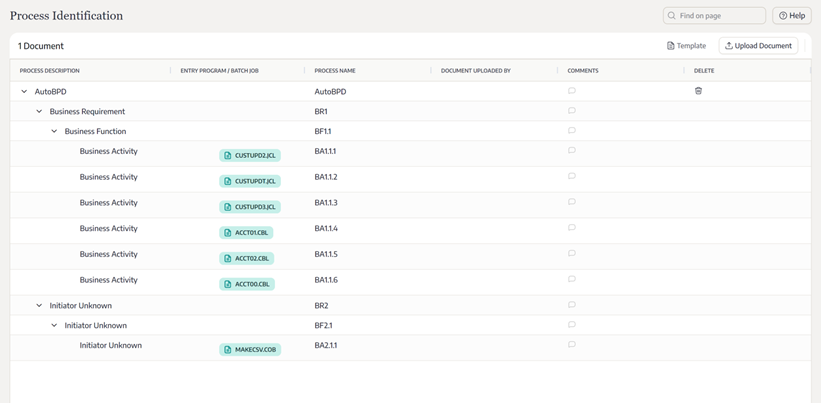
Task: Click the comment icon in the BR2 row
Action: (572, 305)
